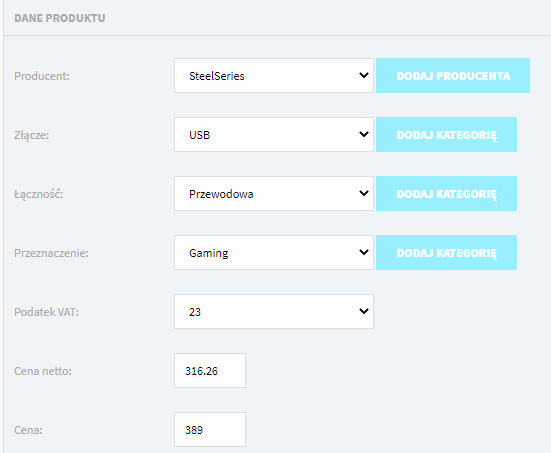Image resolution: width=551 pixels, height=453 pixels.
Task: Focus the Cena netto input field
Action: tap(210, 370)
